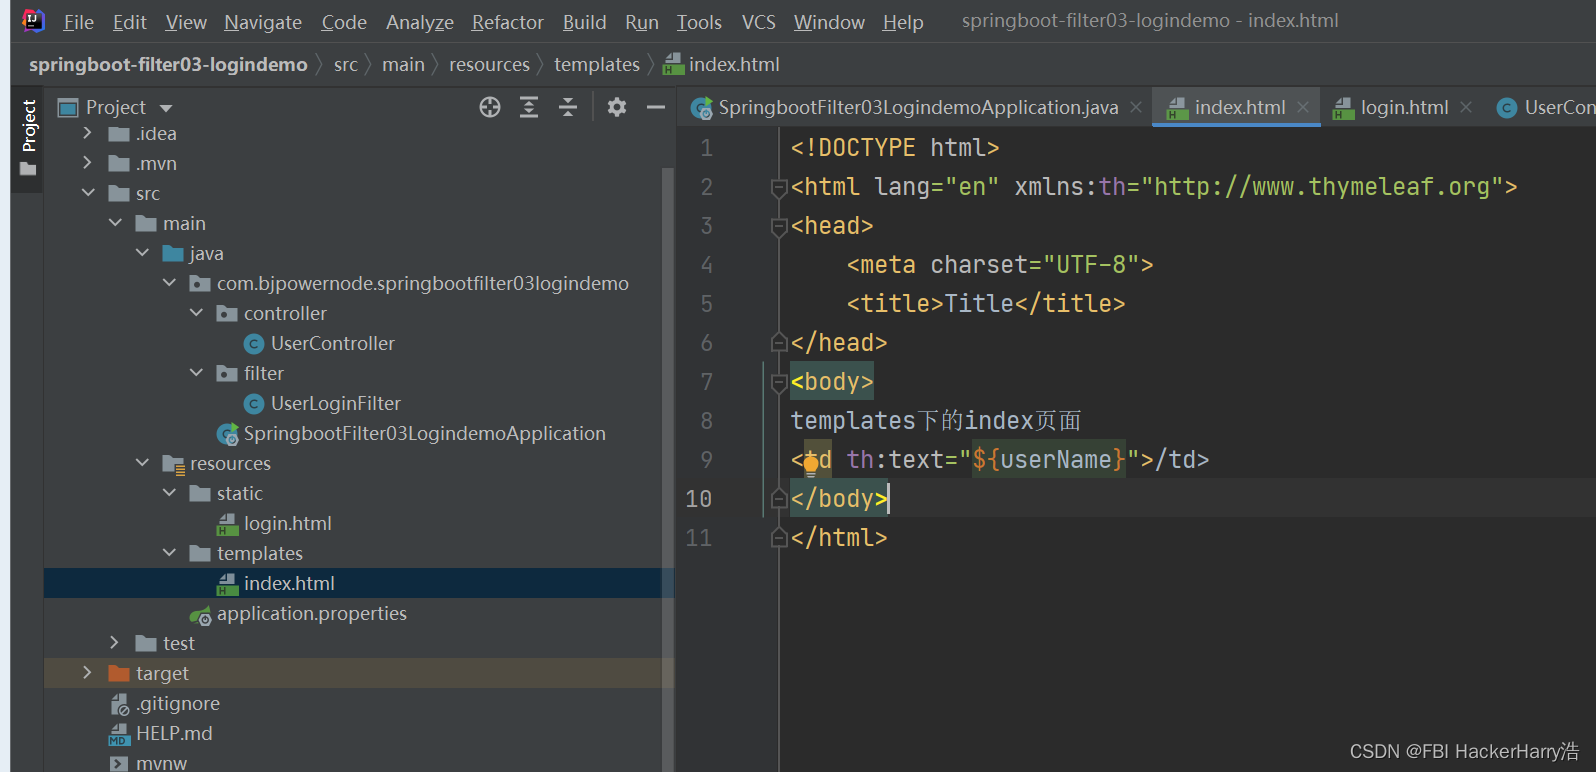Open the Refactor menu
The width and height of the screenshot is (1596, 772).
coord(508,22)
